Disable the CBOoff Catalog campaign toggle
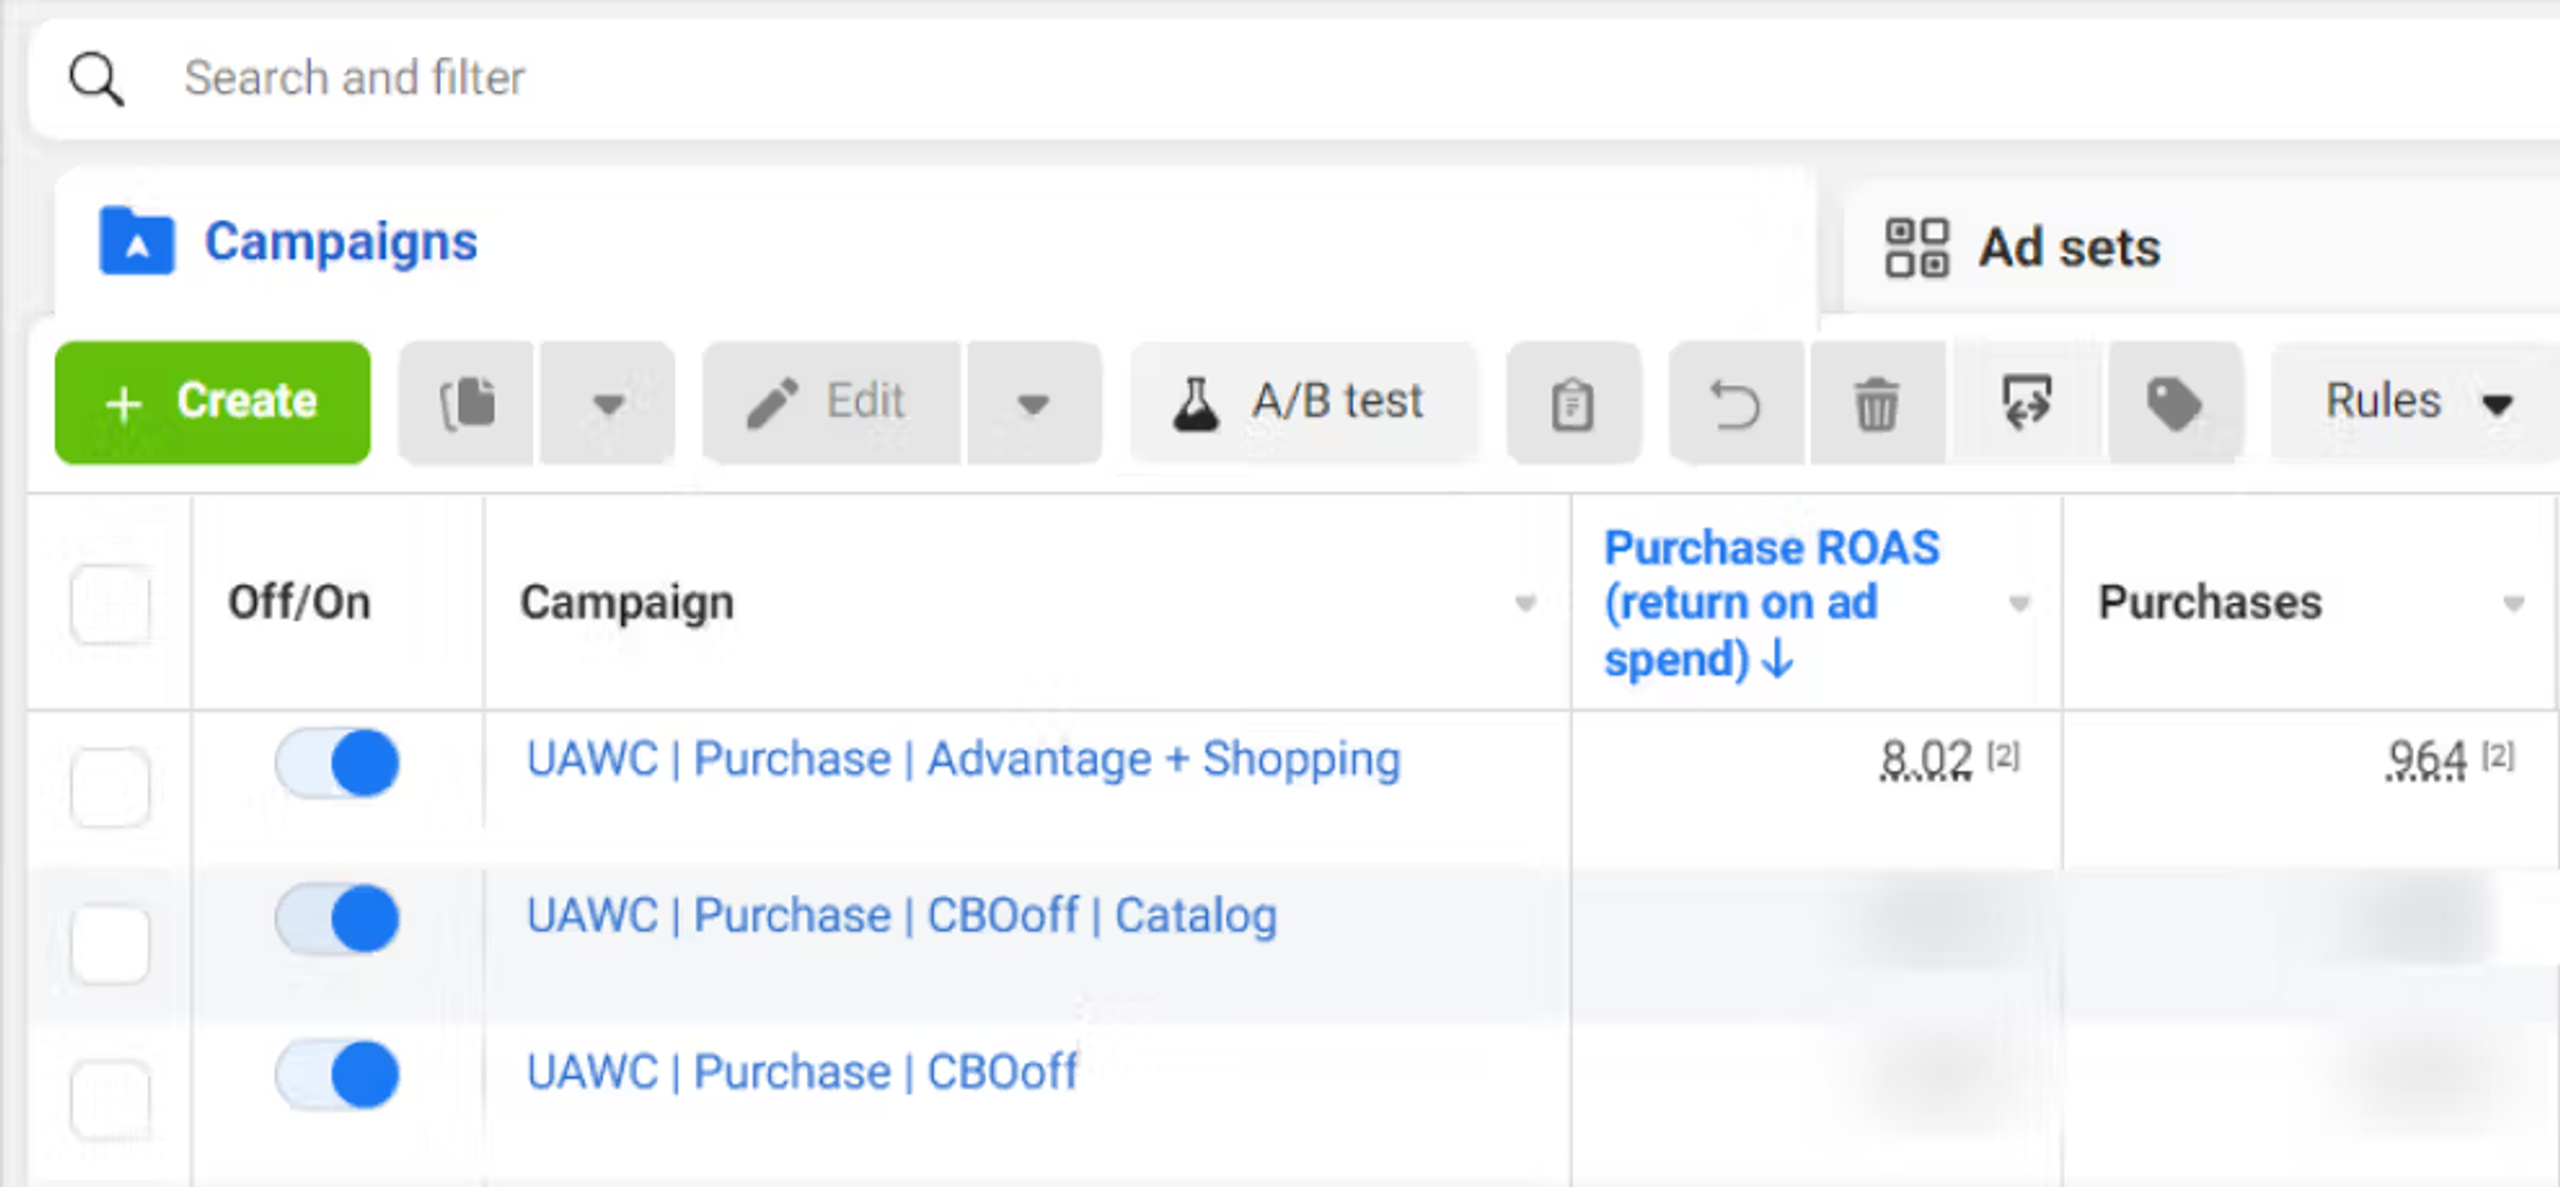This screenshot has width=2560, height=1187. [338, 919]
